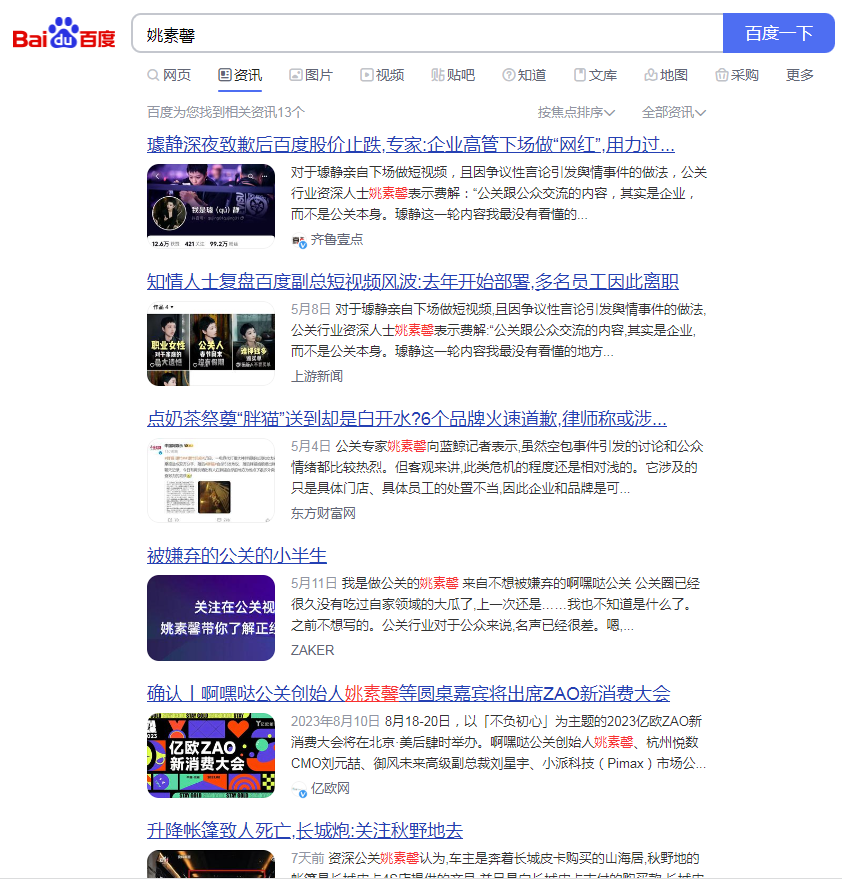The width and height of the screenshot is (842, 882).
Task: Click the text 百度为您找到相关资讯13个
Action: tap(226, 112)
